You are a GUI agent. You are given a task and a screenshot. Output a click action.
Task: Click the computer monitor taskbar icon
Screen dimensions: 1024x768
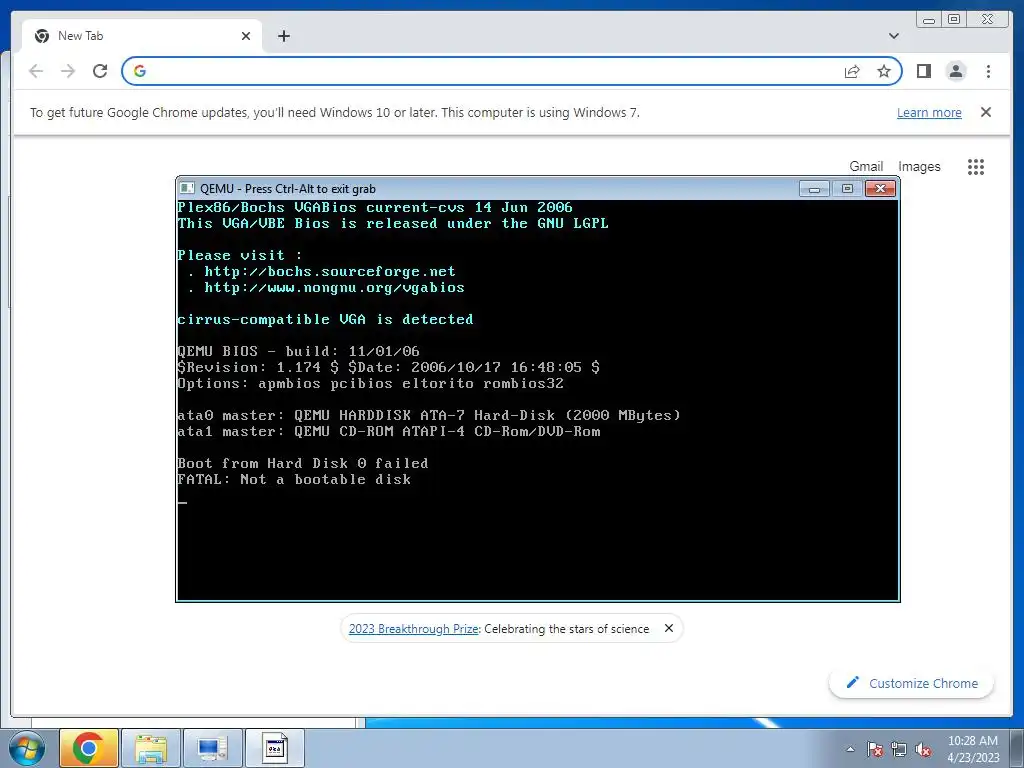[213, 748]
